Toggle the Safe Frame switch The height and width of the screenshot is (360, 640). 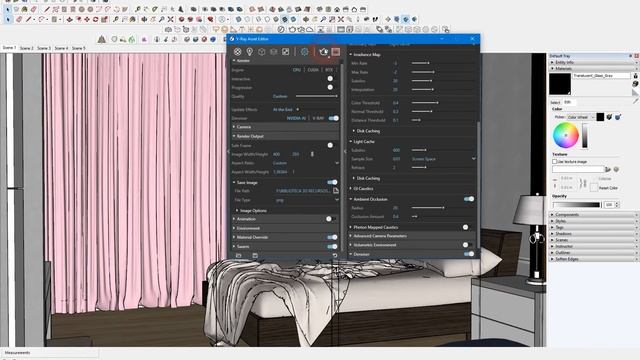click(x=330, y=145)
